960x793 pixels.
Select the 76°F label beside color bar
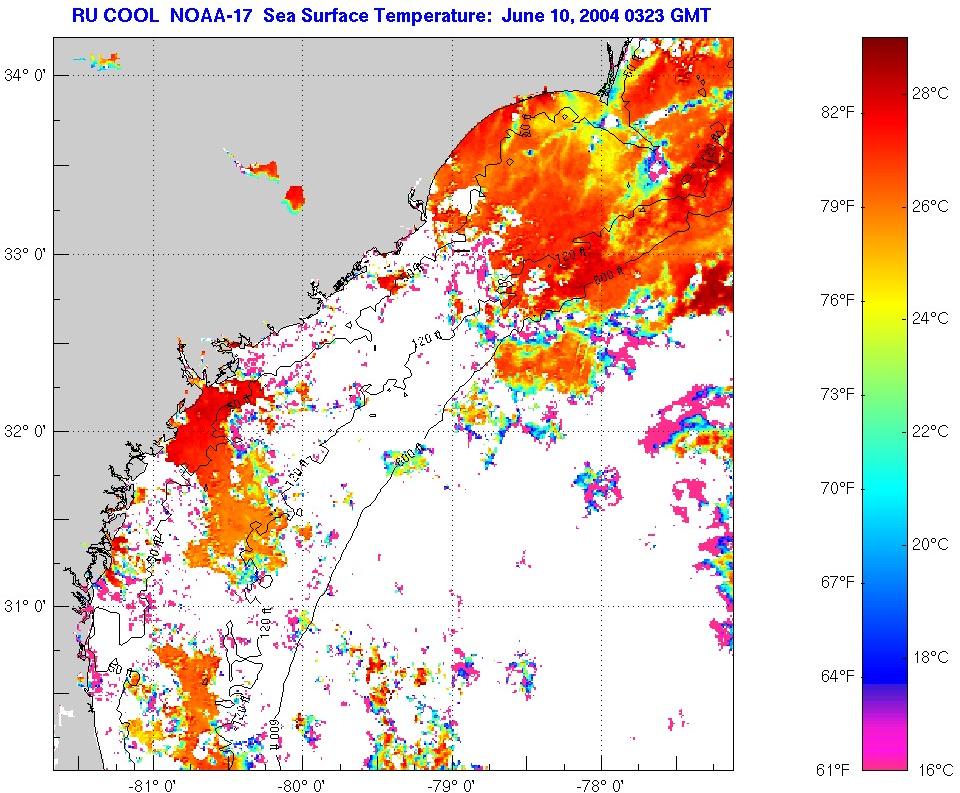tap(837, 300)
